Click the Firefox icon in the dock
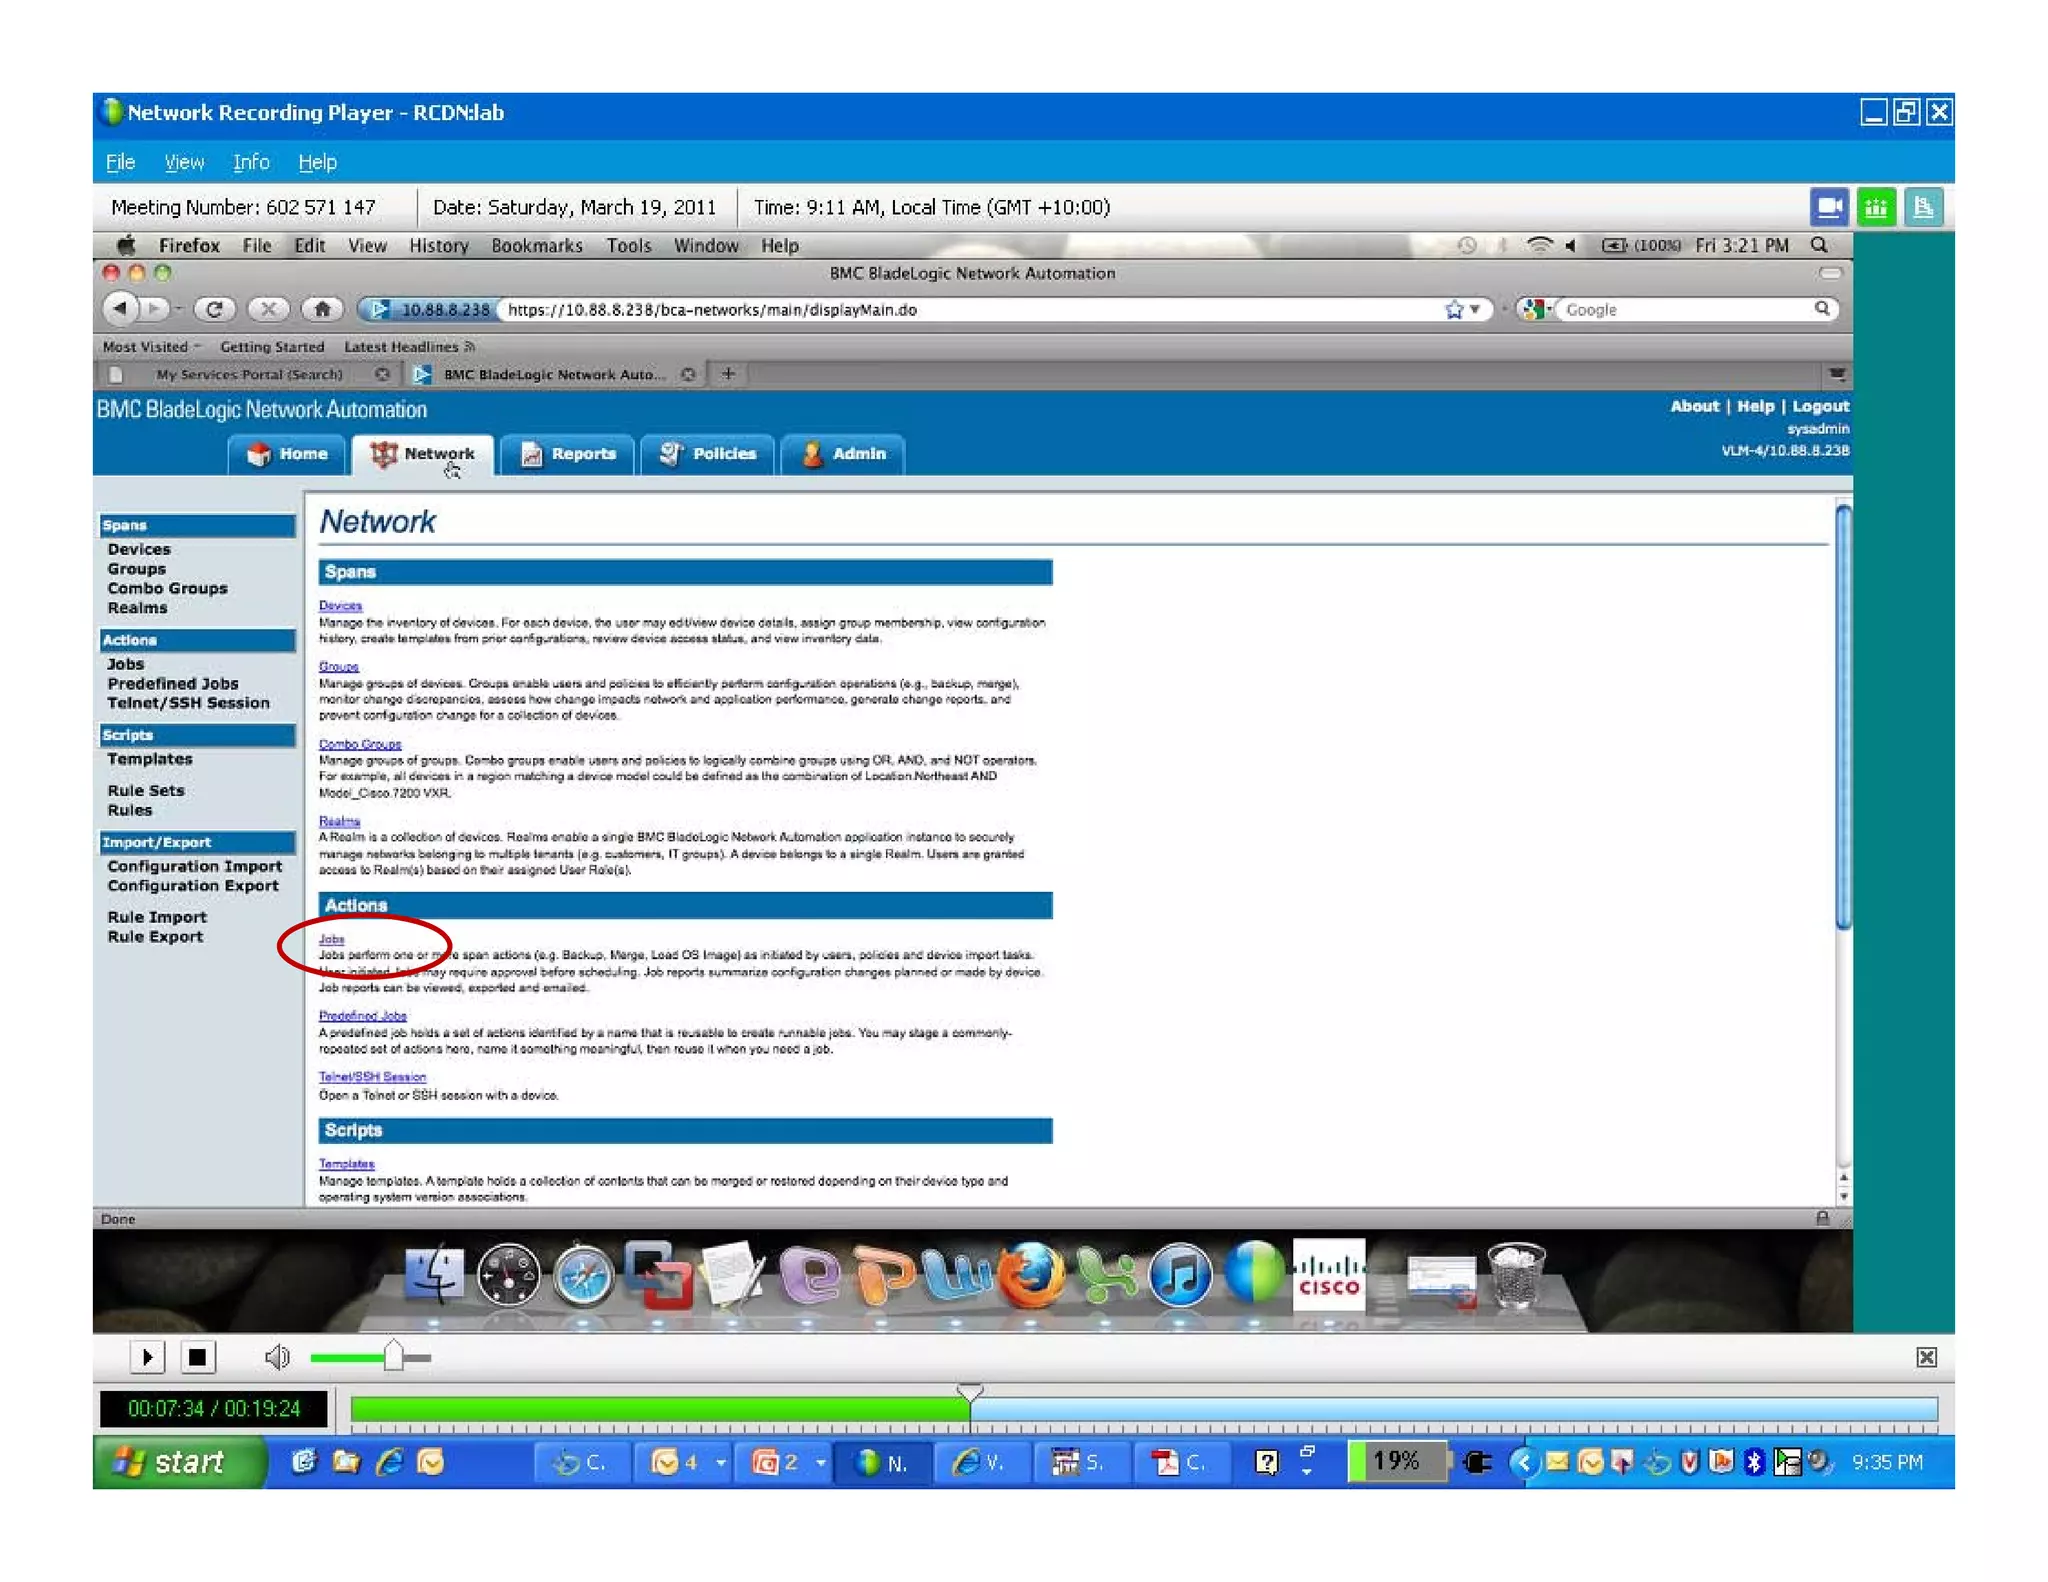 click(1031, 1275)
